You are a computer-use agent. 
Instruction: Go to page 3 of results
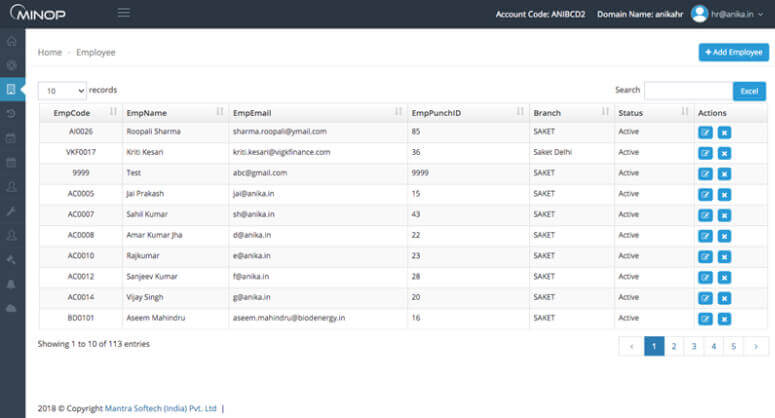[694, 346]
